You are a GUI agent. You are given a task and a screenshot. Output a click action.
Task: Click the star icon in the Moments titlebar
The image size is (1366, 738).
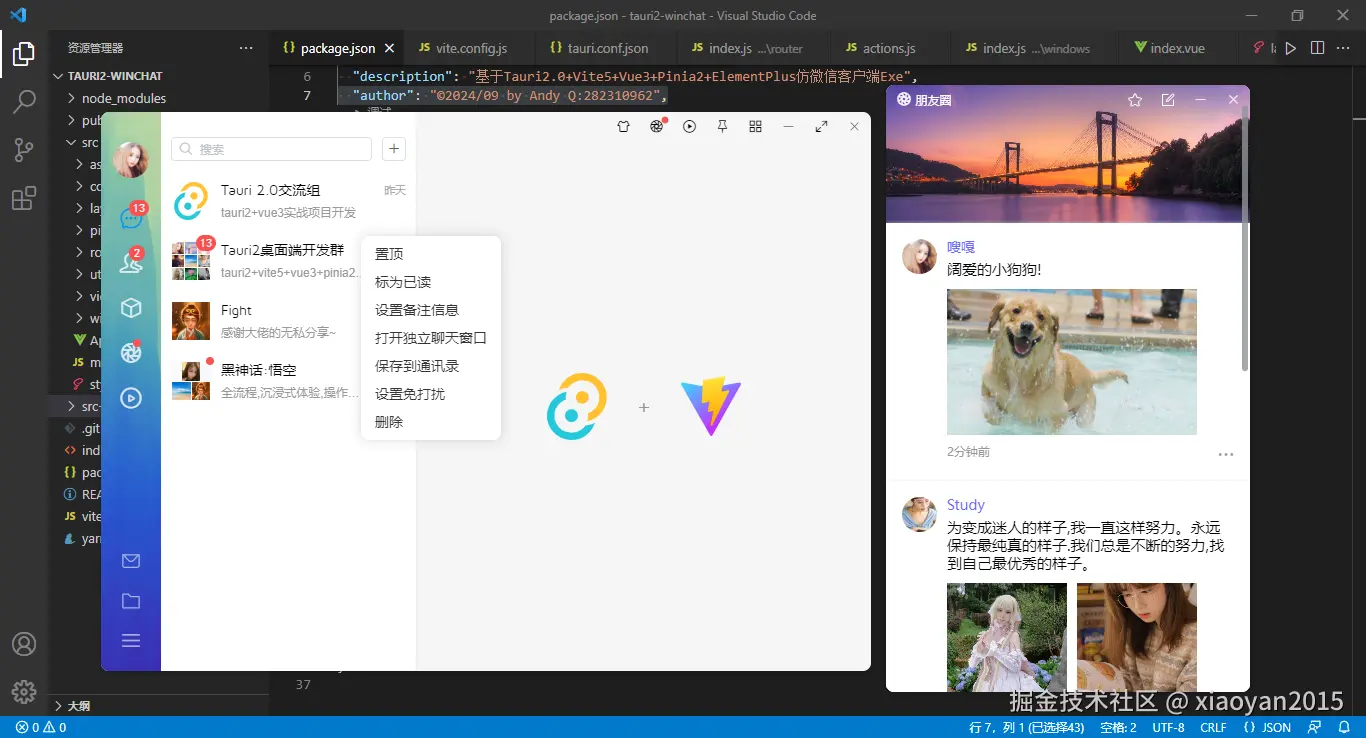pos(1135,100)
